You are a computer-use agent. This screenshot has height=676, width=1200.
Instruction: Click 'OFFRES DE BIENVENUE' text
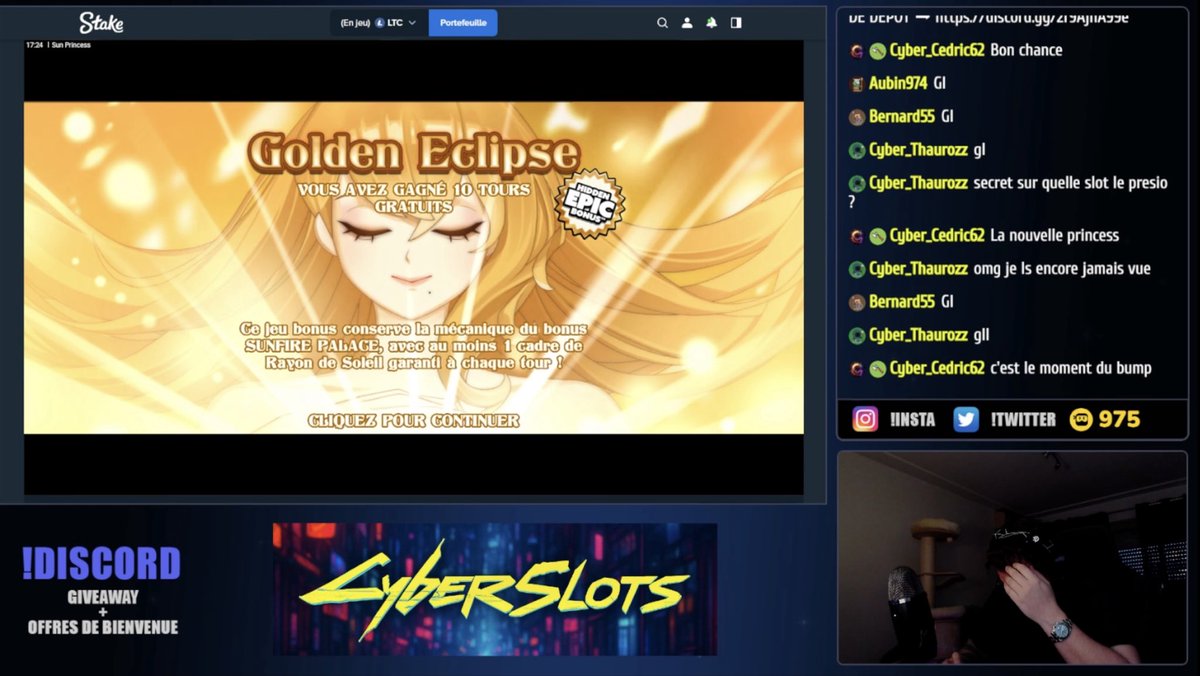click(103, 628)
